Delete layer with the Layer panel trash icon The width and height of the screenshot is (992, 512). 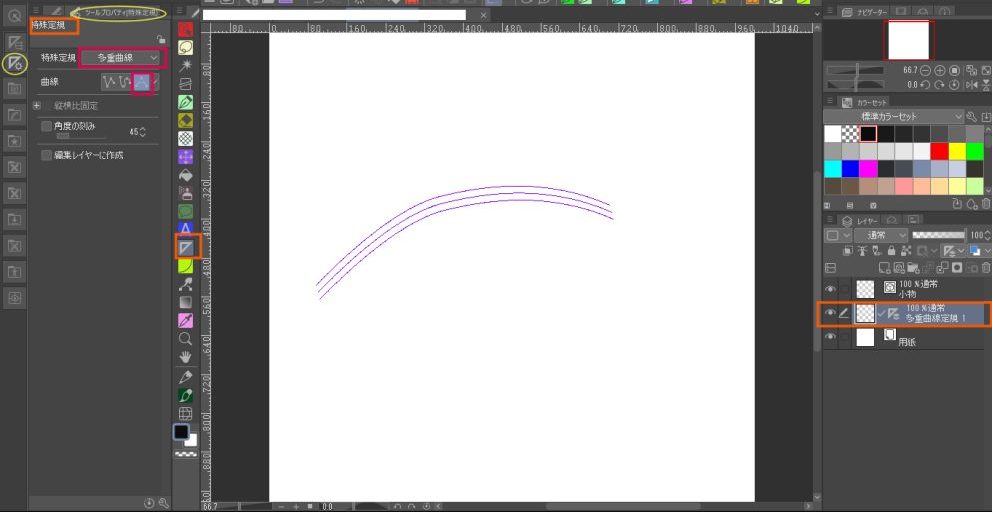pyautogui.click(x=984, y=268)
